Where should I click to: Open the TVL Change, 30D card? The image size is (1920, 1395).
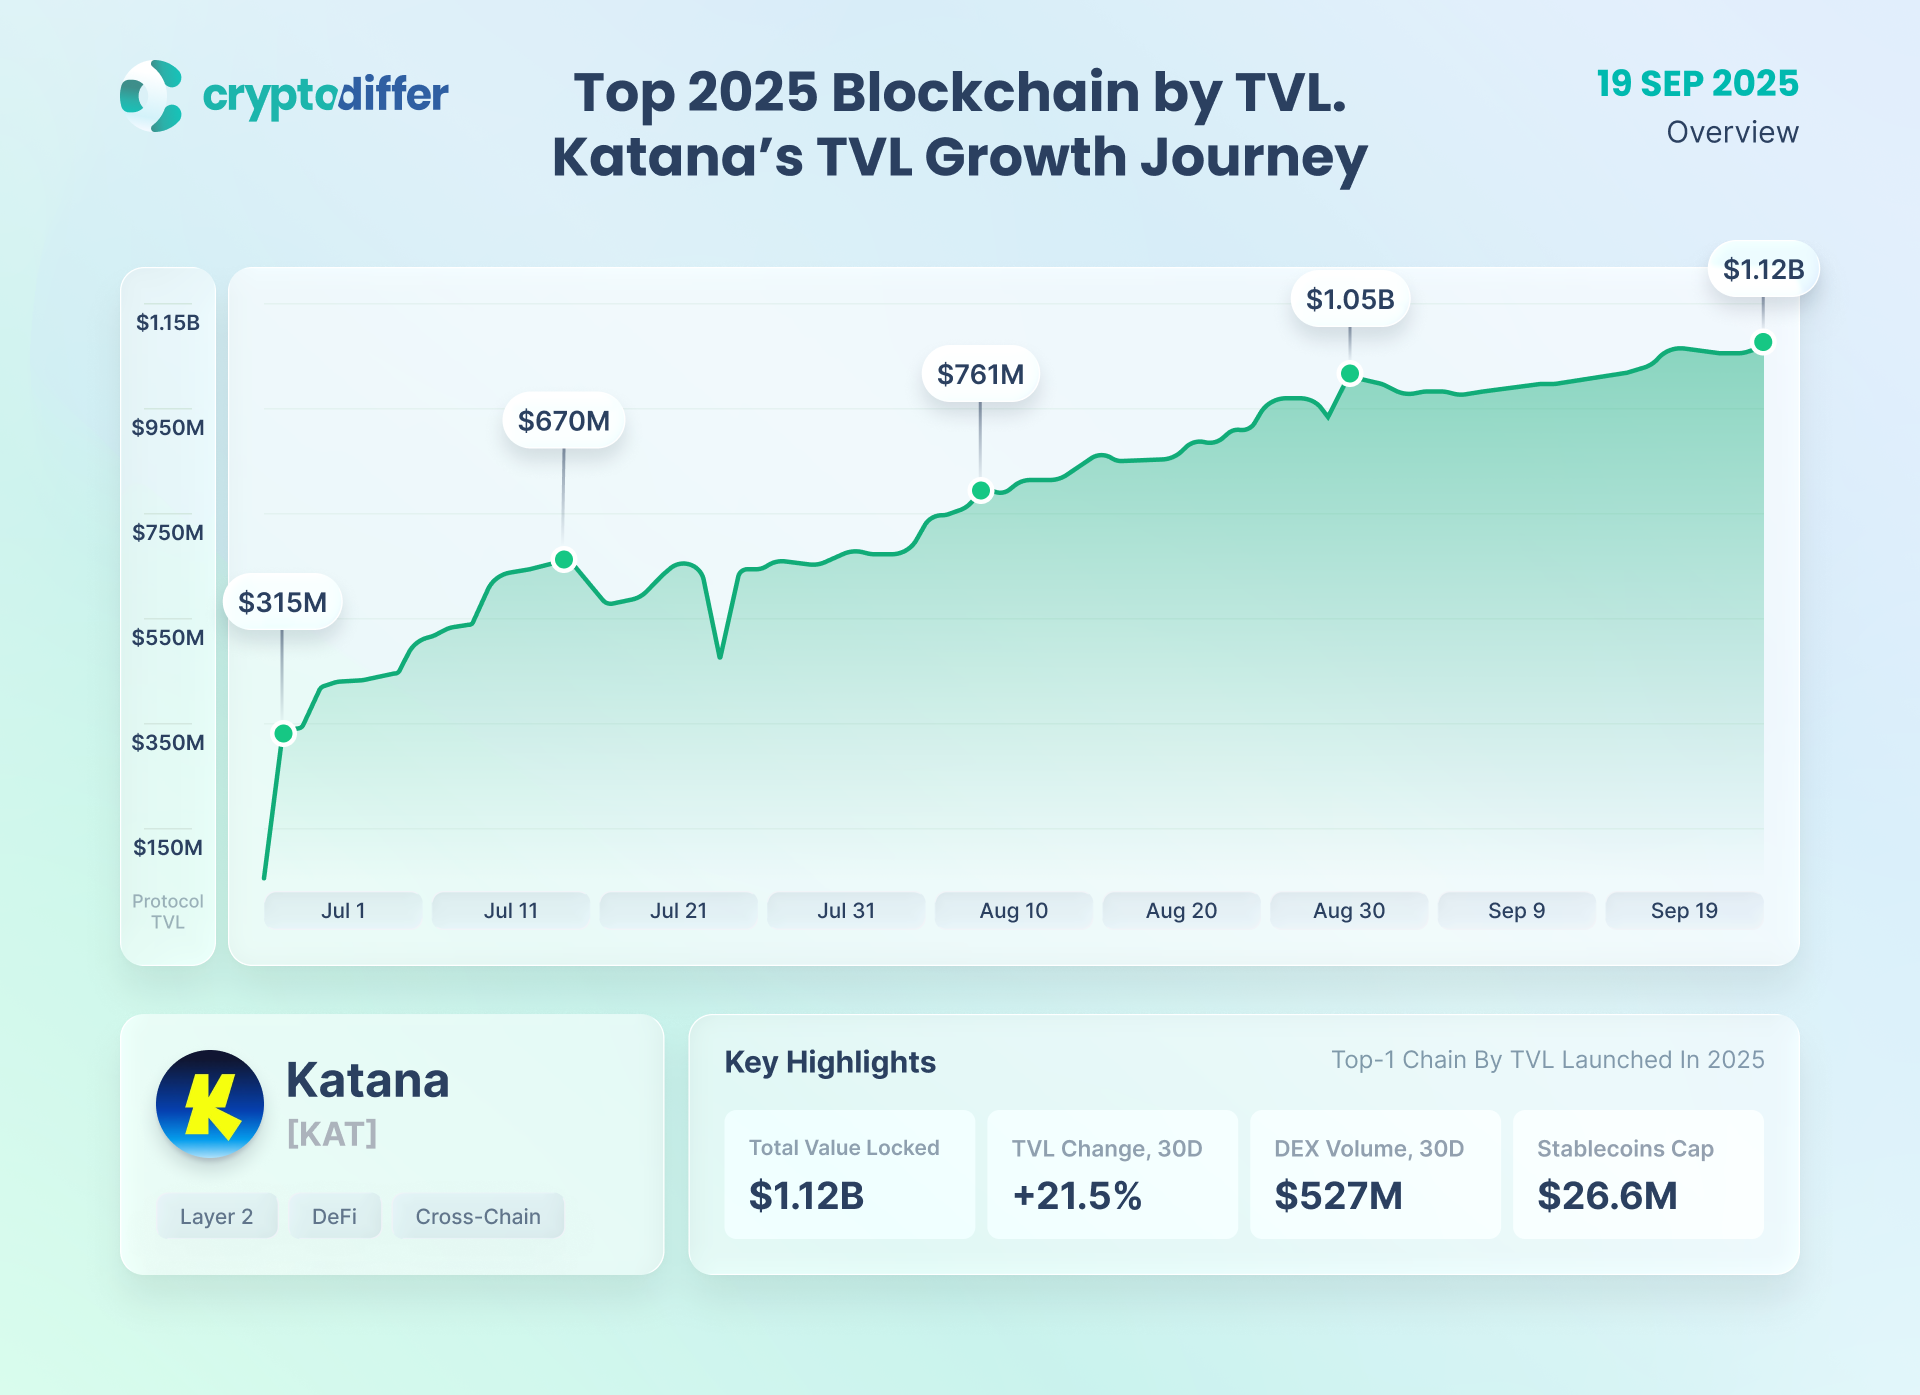click(x=1112, y=1174)
